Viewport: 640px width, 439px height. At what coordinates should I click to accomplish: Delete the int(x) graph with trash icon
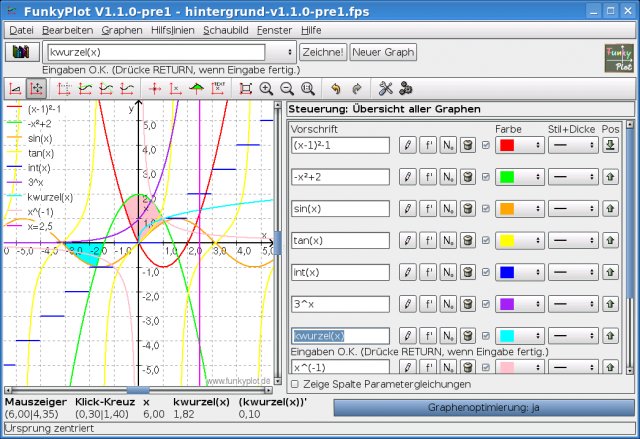pyautogui.click(x=468, y=273)
